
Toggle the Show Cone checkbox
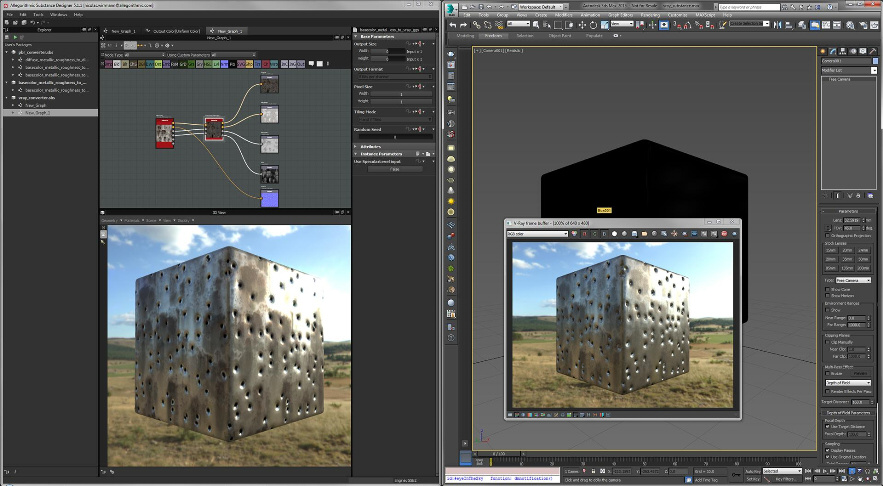click(x=827, y=289)
